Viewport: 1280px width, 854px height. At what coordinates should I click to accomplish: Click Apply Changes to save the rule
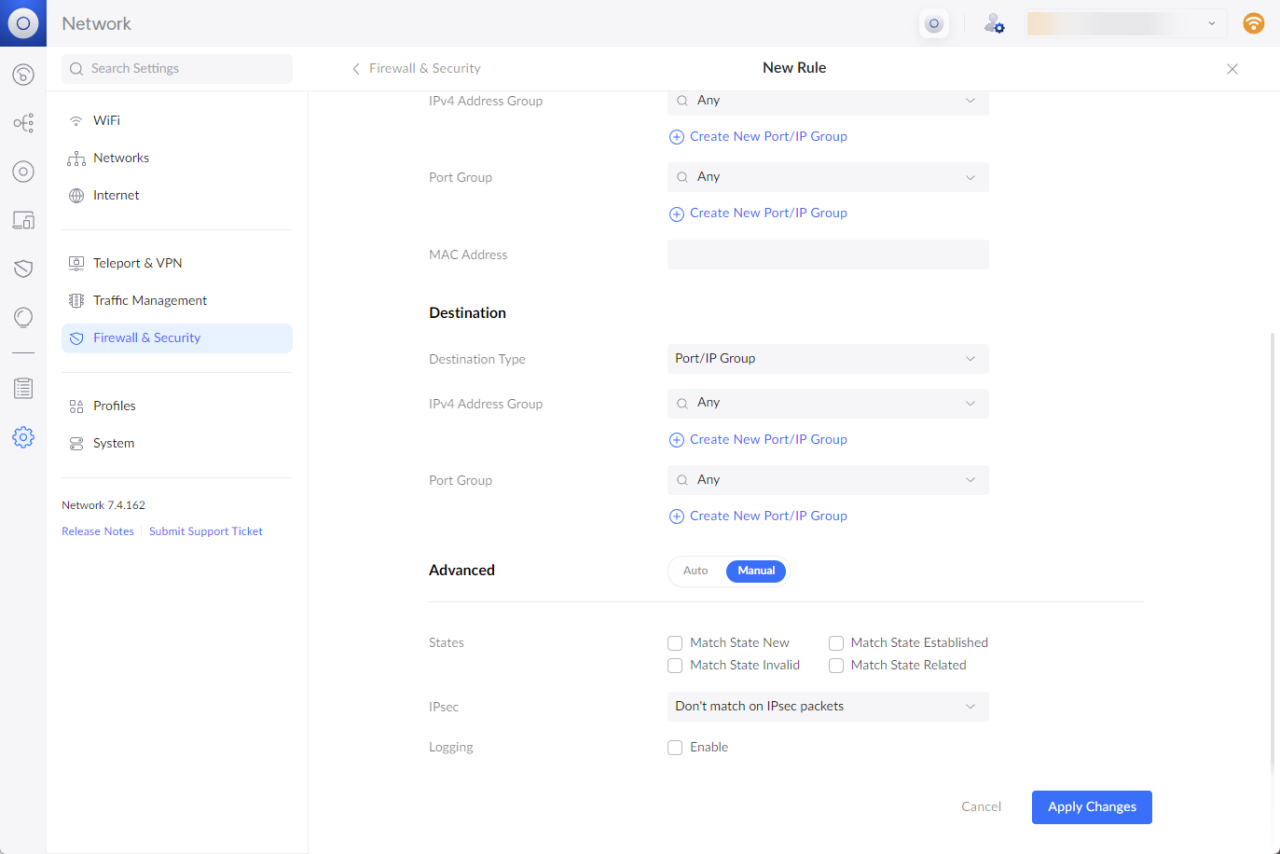[x=1091, y=807]
